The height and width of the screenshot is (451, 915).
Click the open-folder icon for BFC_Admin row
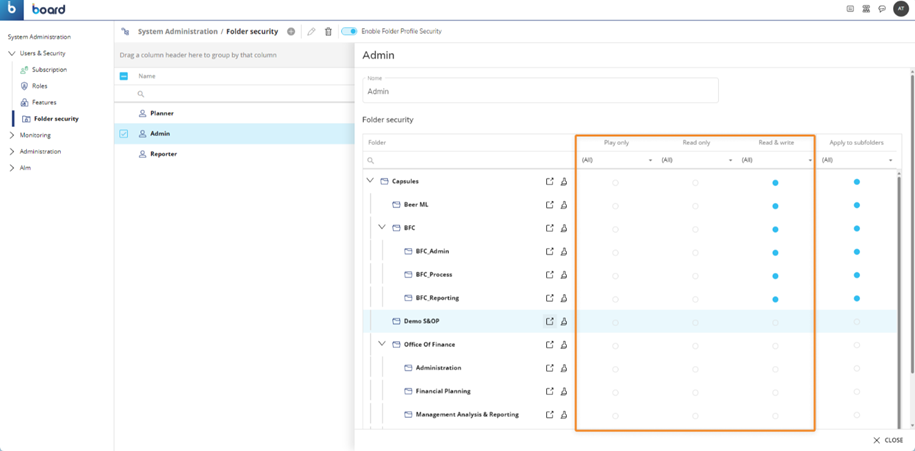point(549,251)
